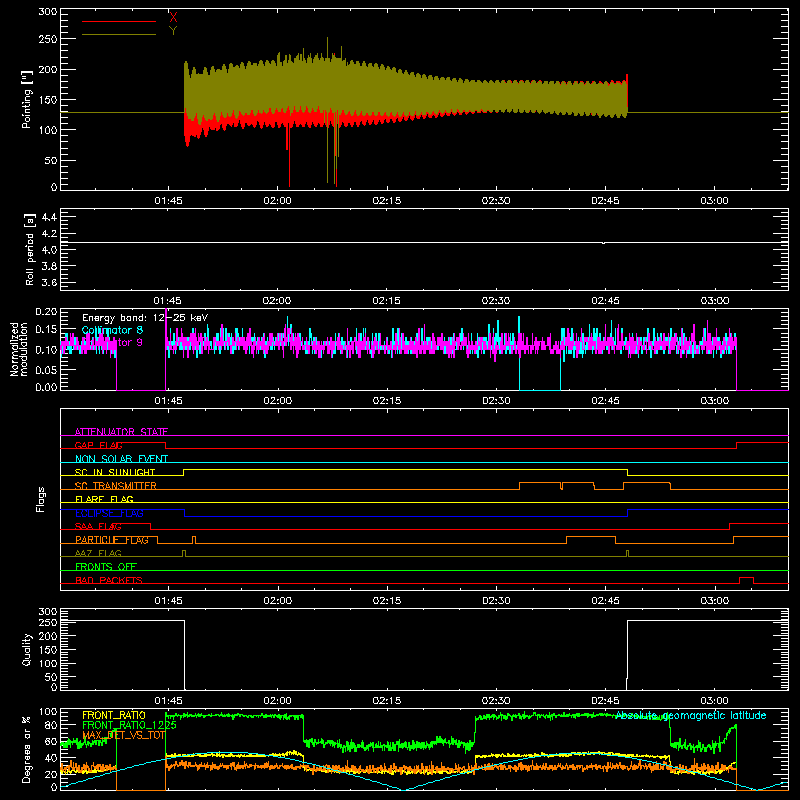Image resolution: width=800 pixels, height=800 pixels.
Task: Click the 02:45 tick under Flags plot
Action: (605, 601)
